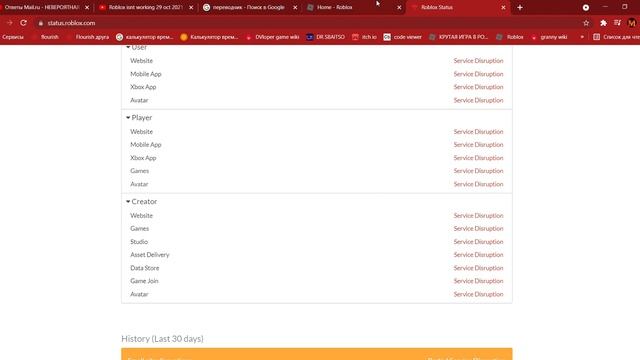
Task: Open the Сервисы bookmark
Action: pos(13,37)
